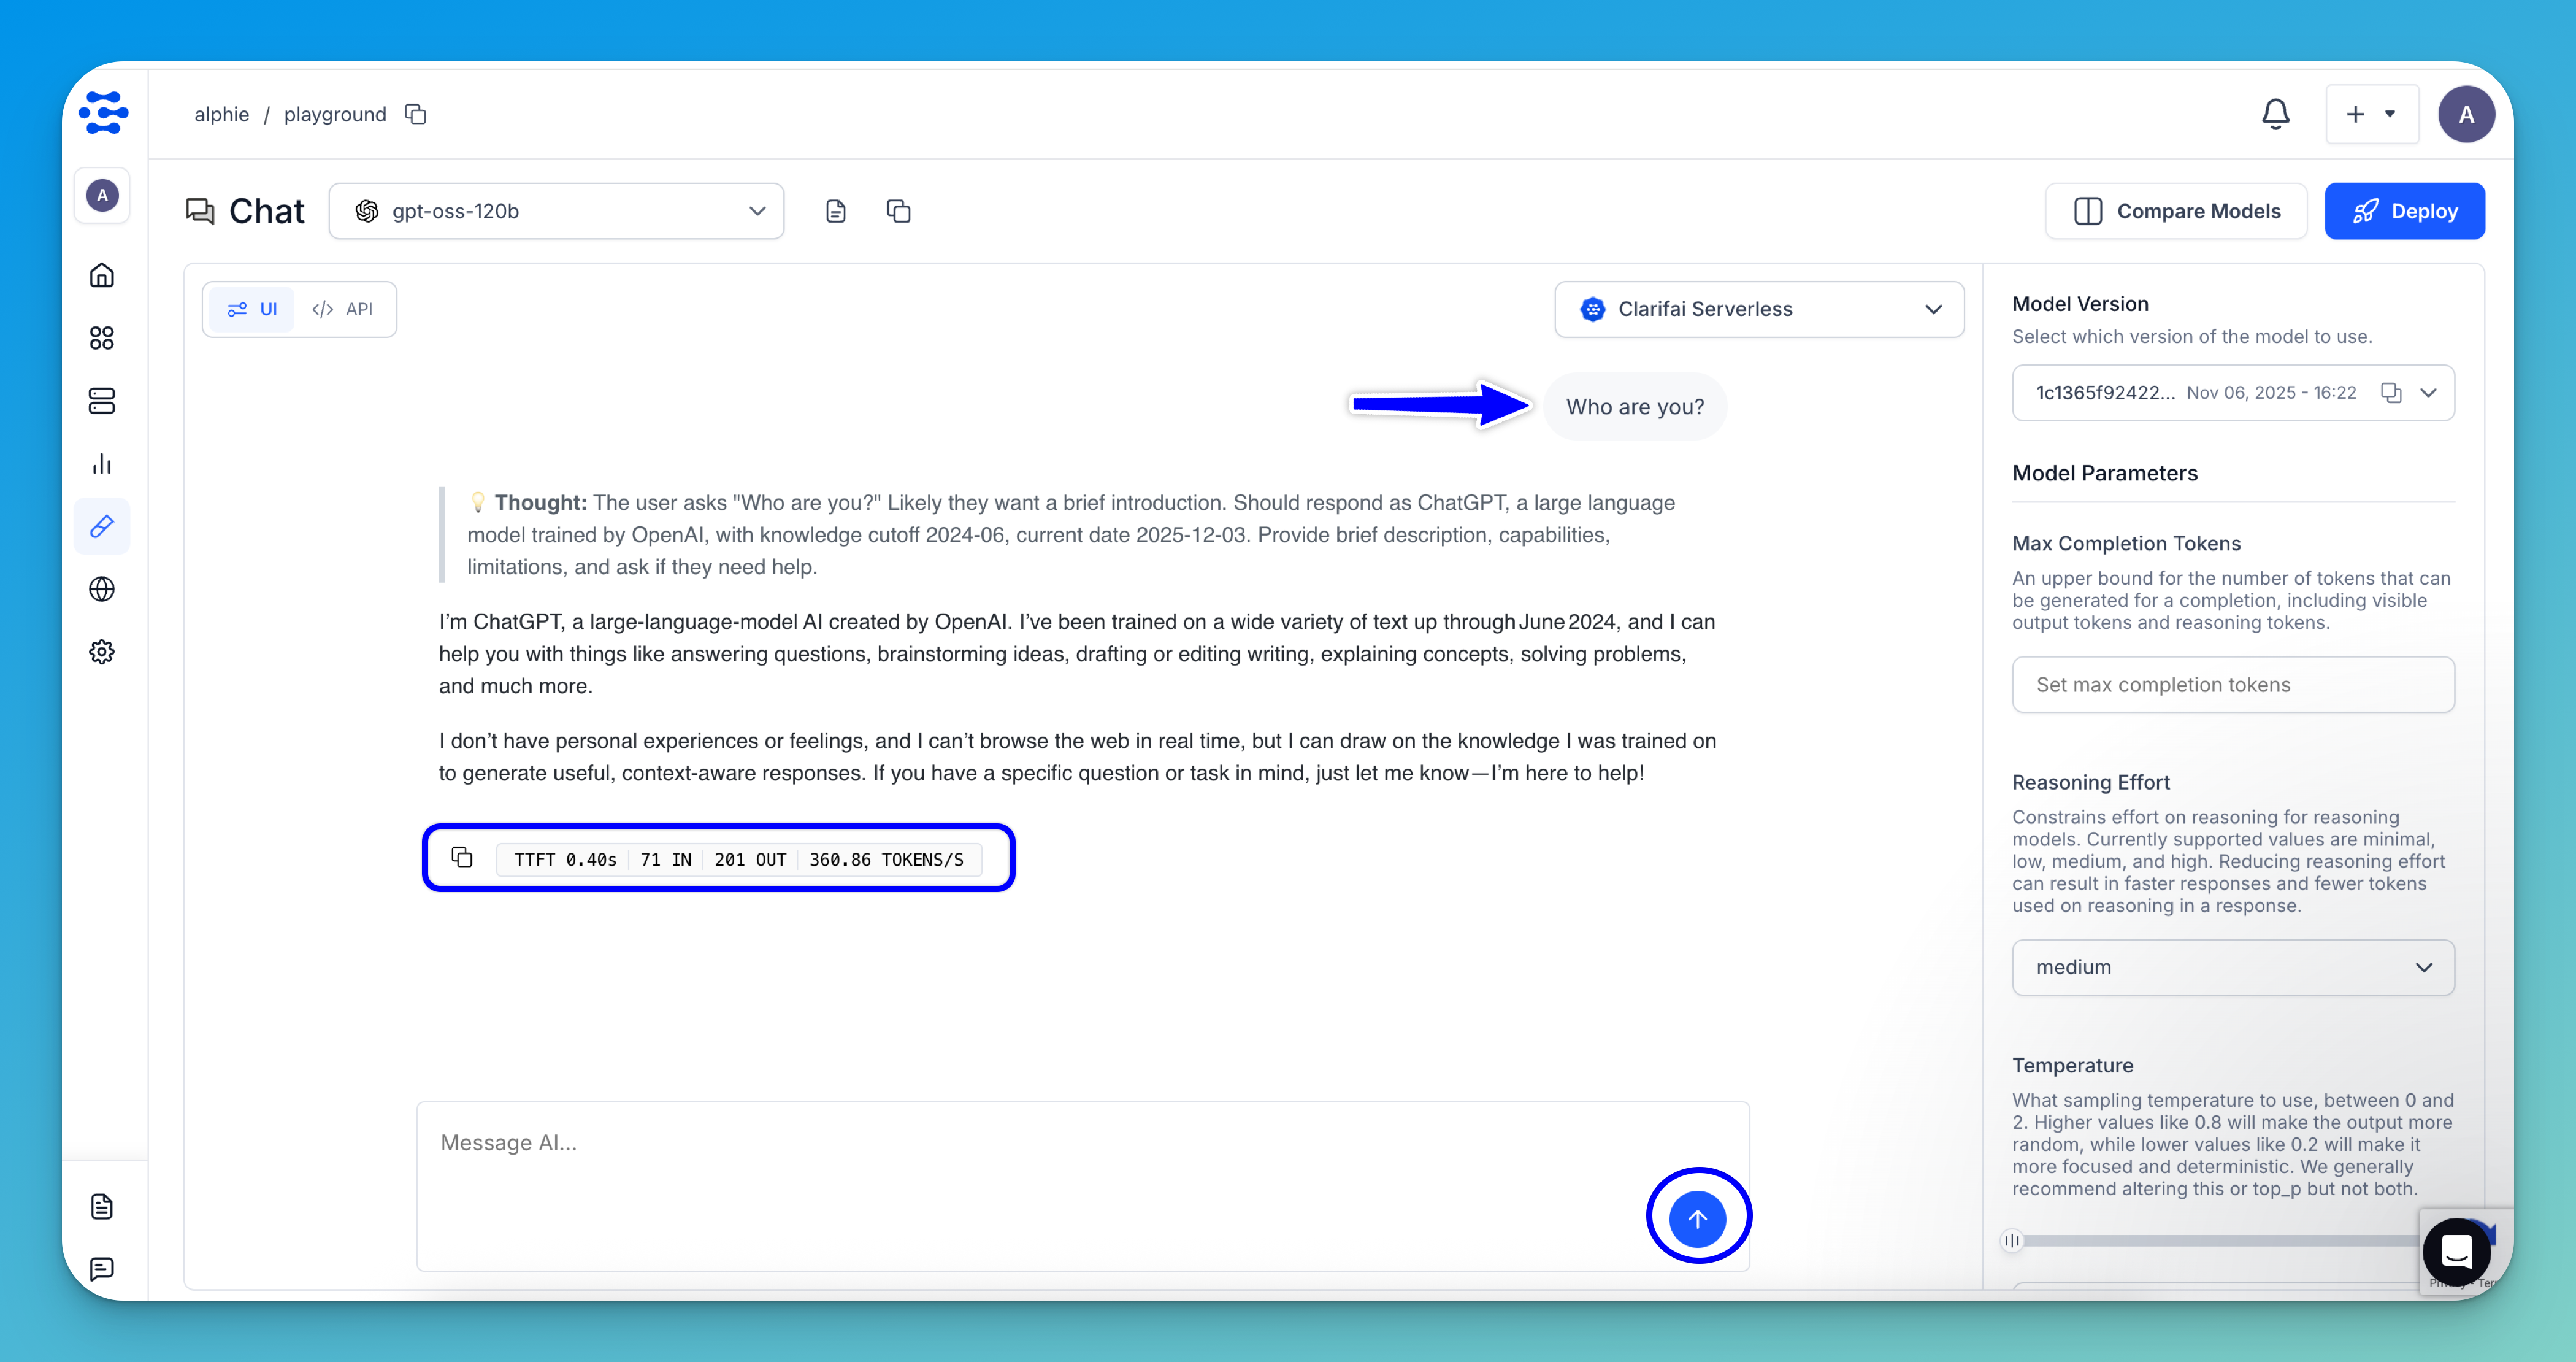Screen dimensions: 2576x1362
Task: Open the Clarifai Serverless deployment dropdown
Action: (x=1758, y=309)
